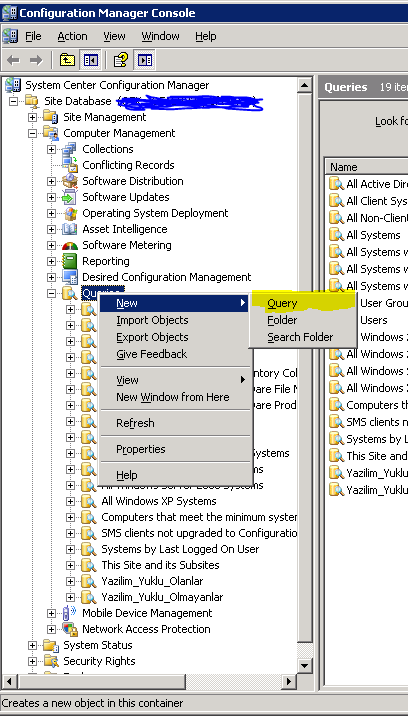Click the Software Distribution icon
Viewport: 408px width, 716px height.
pos(70,181)
